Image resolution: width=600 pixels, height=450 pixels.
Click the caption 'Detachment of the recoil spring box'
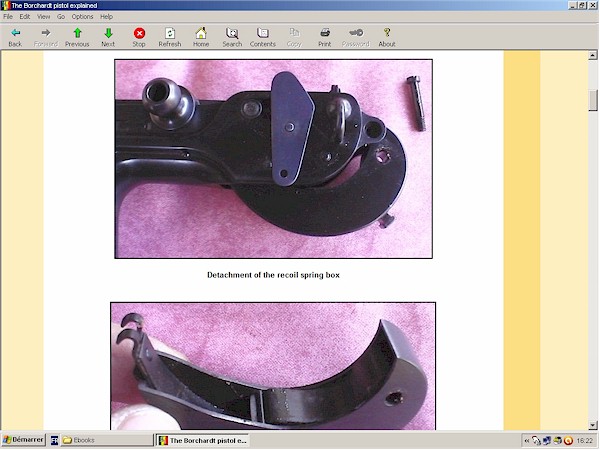pos(273,275)
